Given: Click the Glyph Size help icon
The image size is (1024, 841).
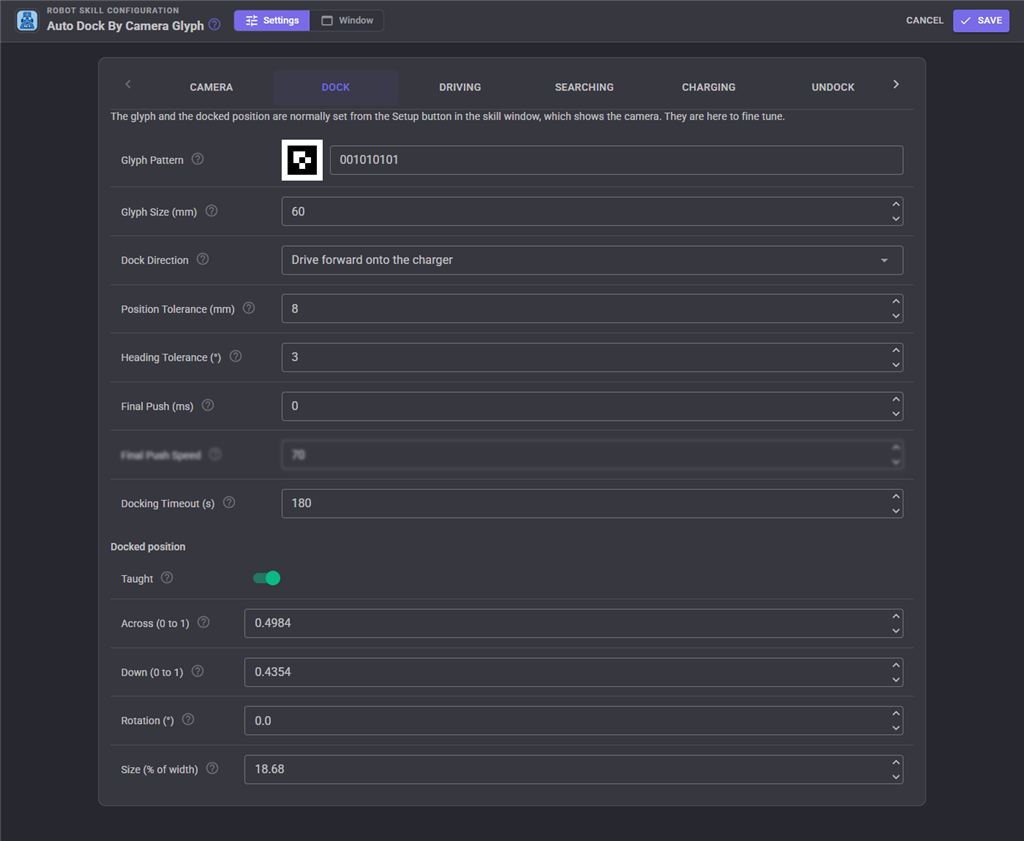Looking at the screenshot, I should [x=211, y=211].
